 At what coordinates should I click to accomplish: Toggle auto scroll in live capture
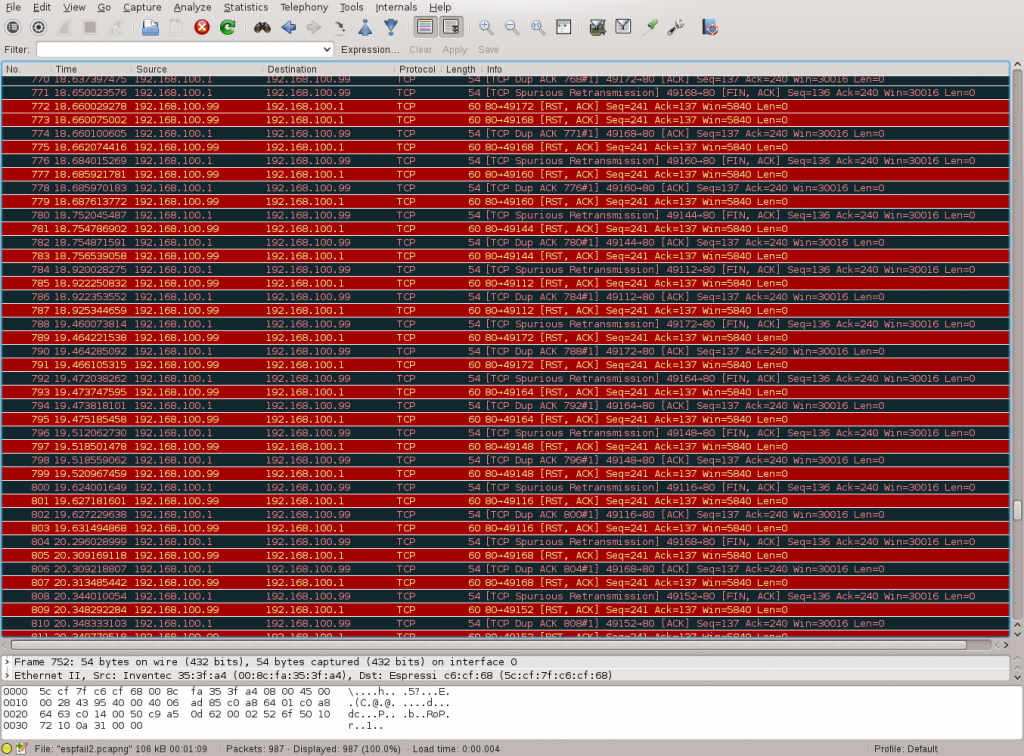[x=451, y=27]
